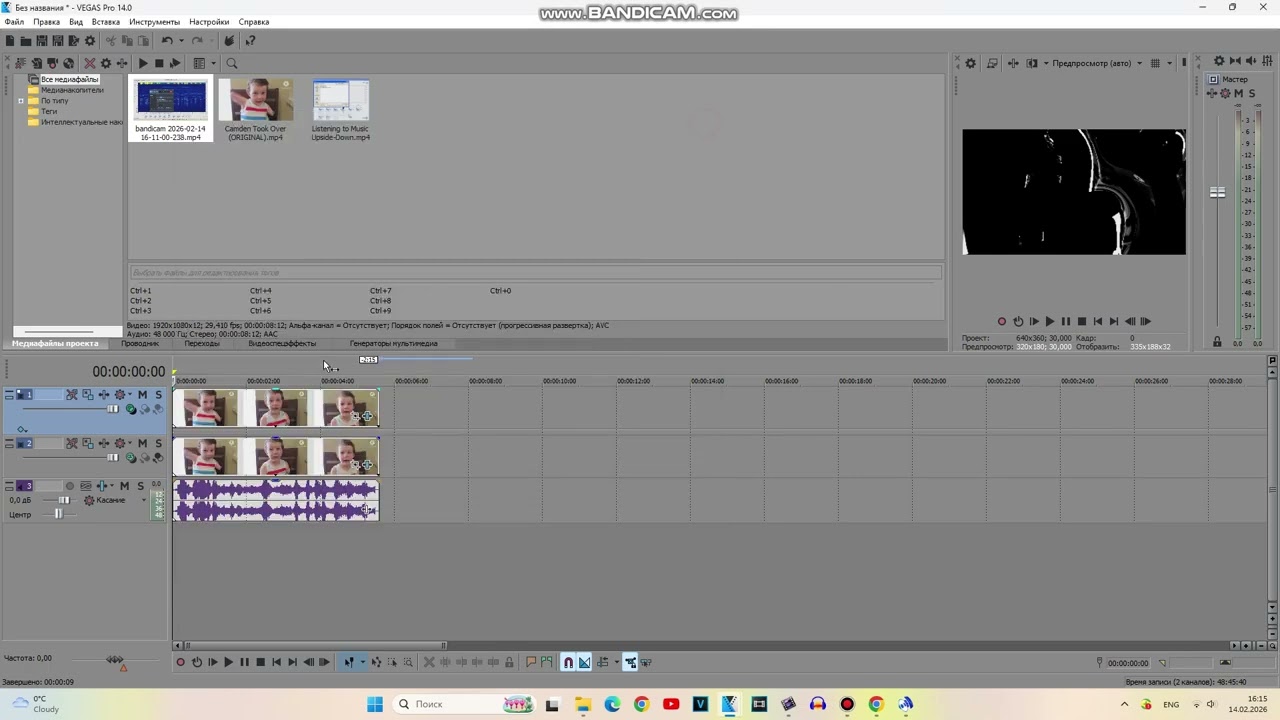Mute video track 2
This screenshot has height=720, width=1280.
[x=142, y=443]
